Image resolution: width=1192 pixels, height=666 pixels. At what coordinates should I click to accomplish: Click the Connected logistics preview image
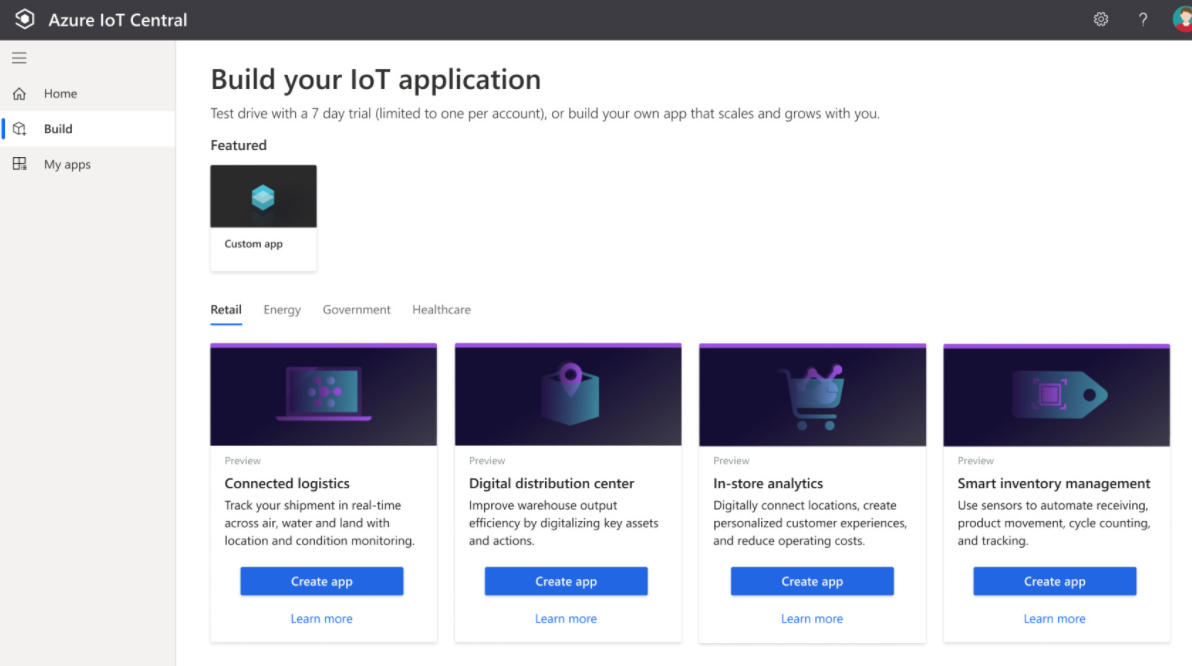(x=323, y=393)
